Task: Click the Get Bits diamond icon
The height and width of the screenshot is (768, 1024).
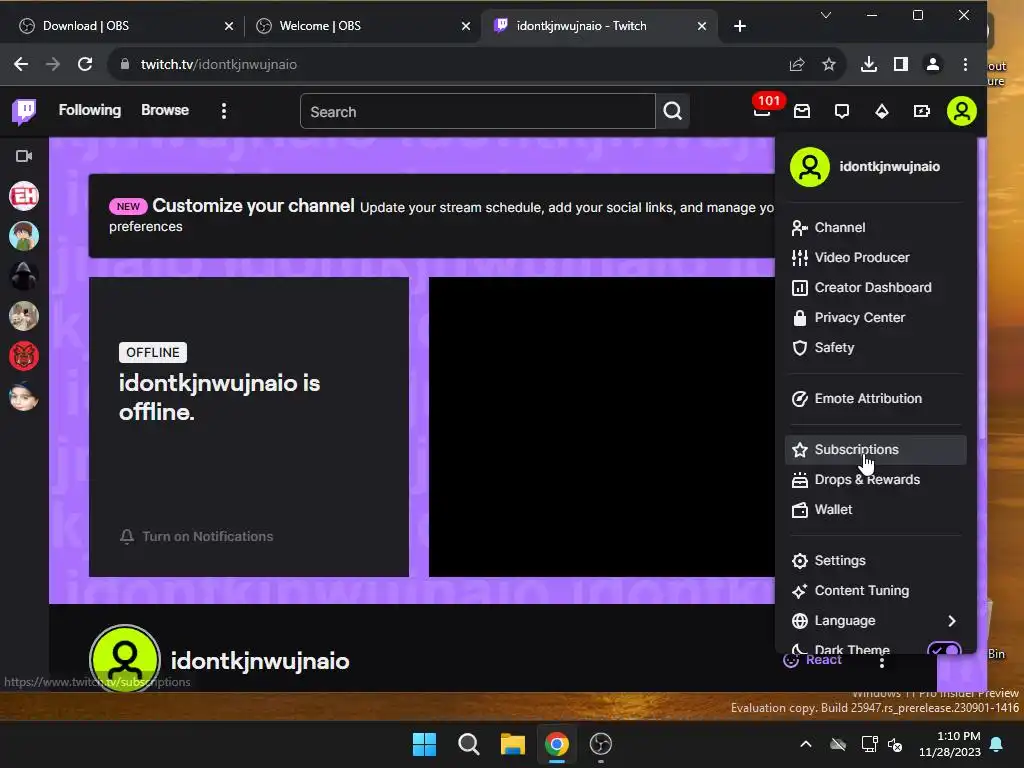Action: [882, 111]
